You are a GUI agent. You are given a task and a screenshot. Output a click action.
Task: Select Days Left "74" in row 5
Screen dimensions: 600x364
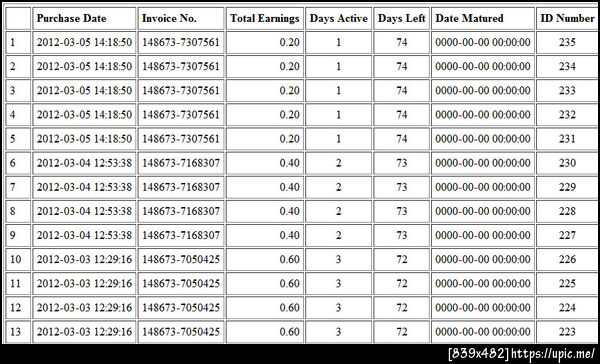[x=401, y=139]
